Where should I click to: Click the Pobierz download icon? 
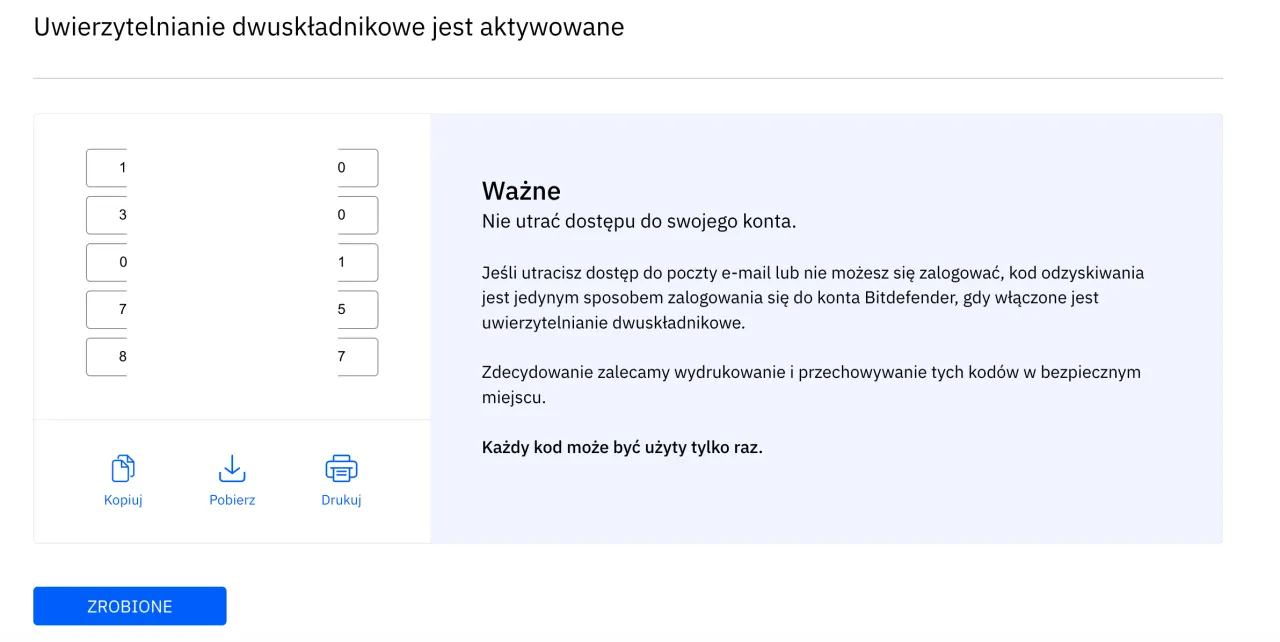[x=232, y=466]
